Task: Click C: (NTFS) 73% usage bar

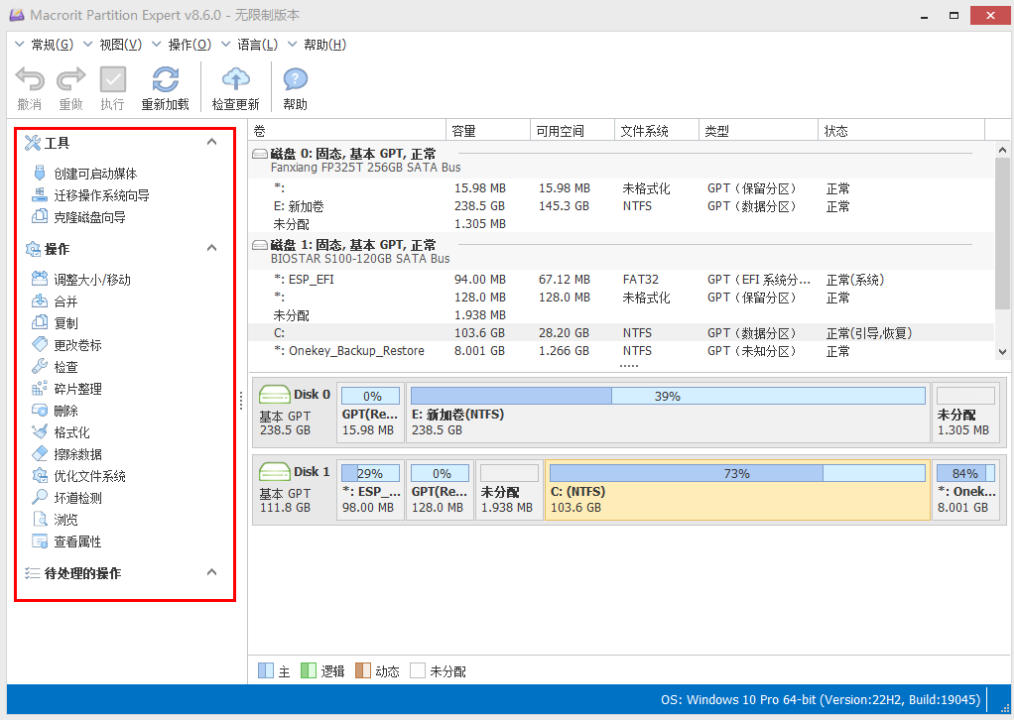Action: (x=737, y=473)
